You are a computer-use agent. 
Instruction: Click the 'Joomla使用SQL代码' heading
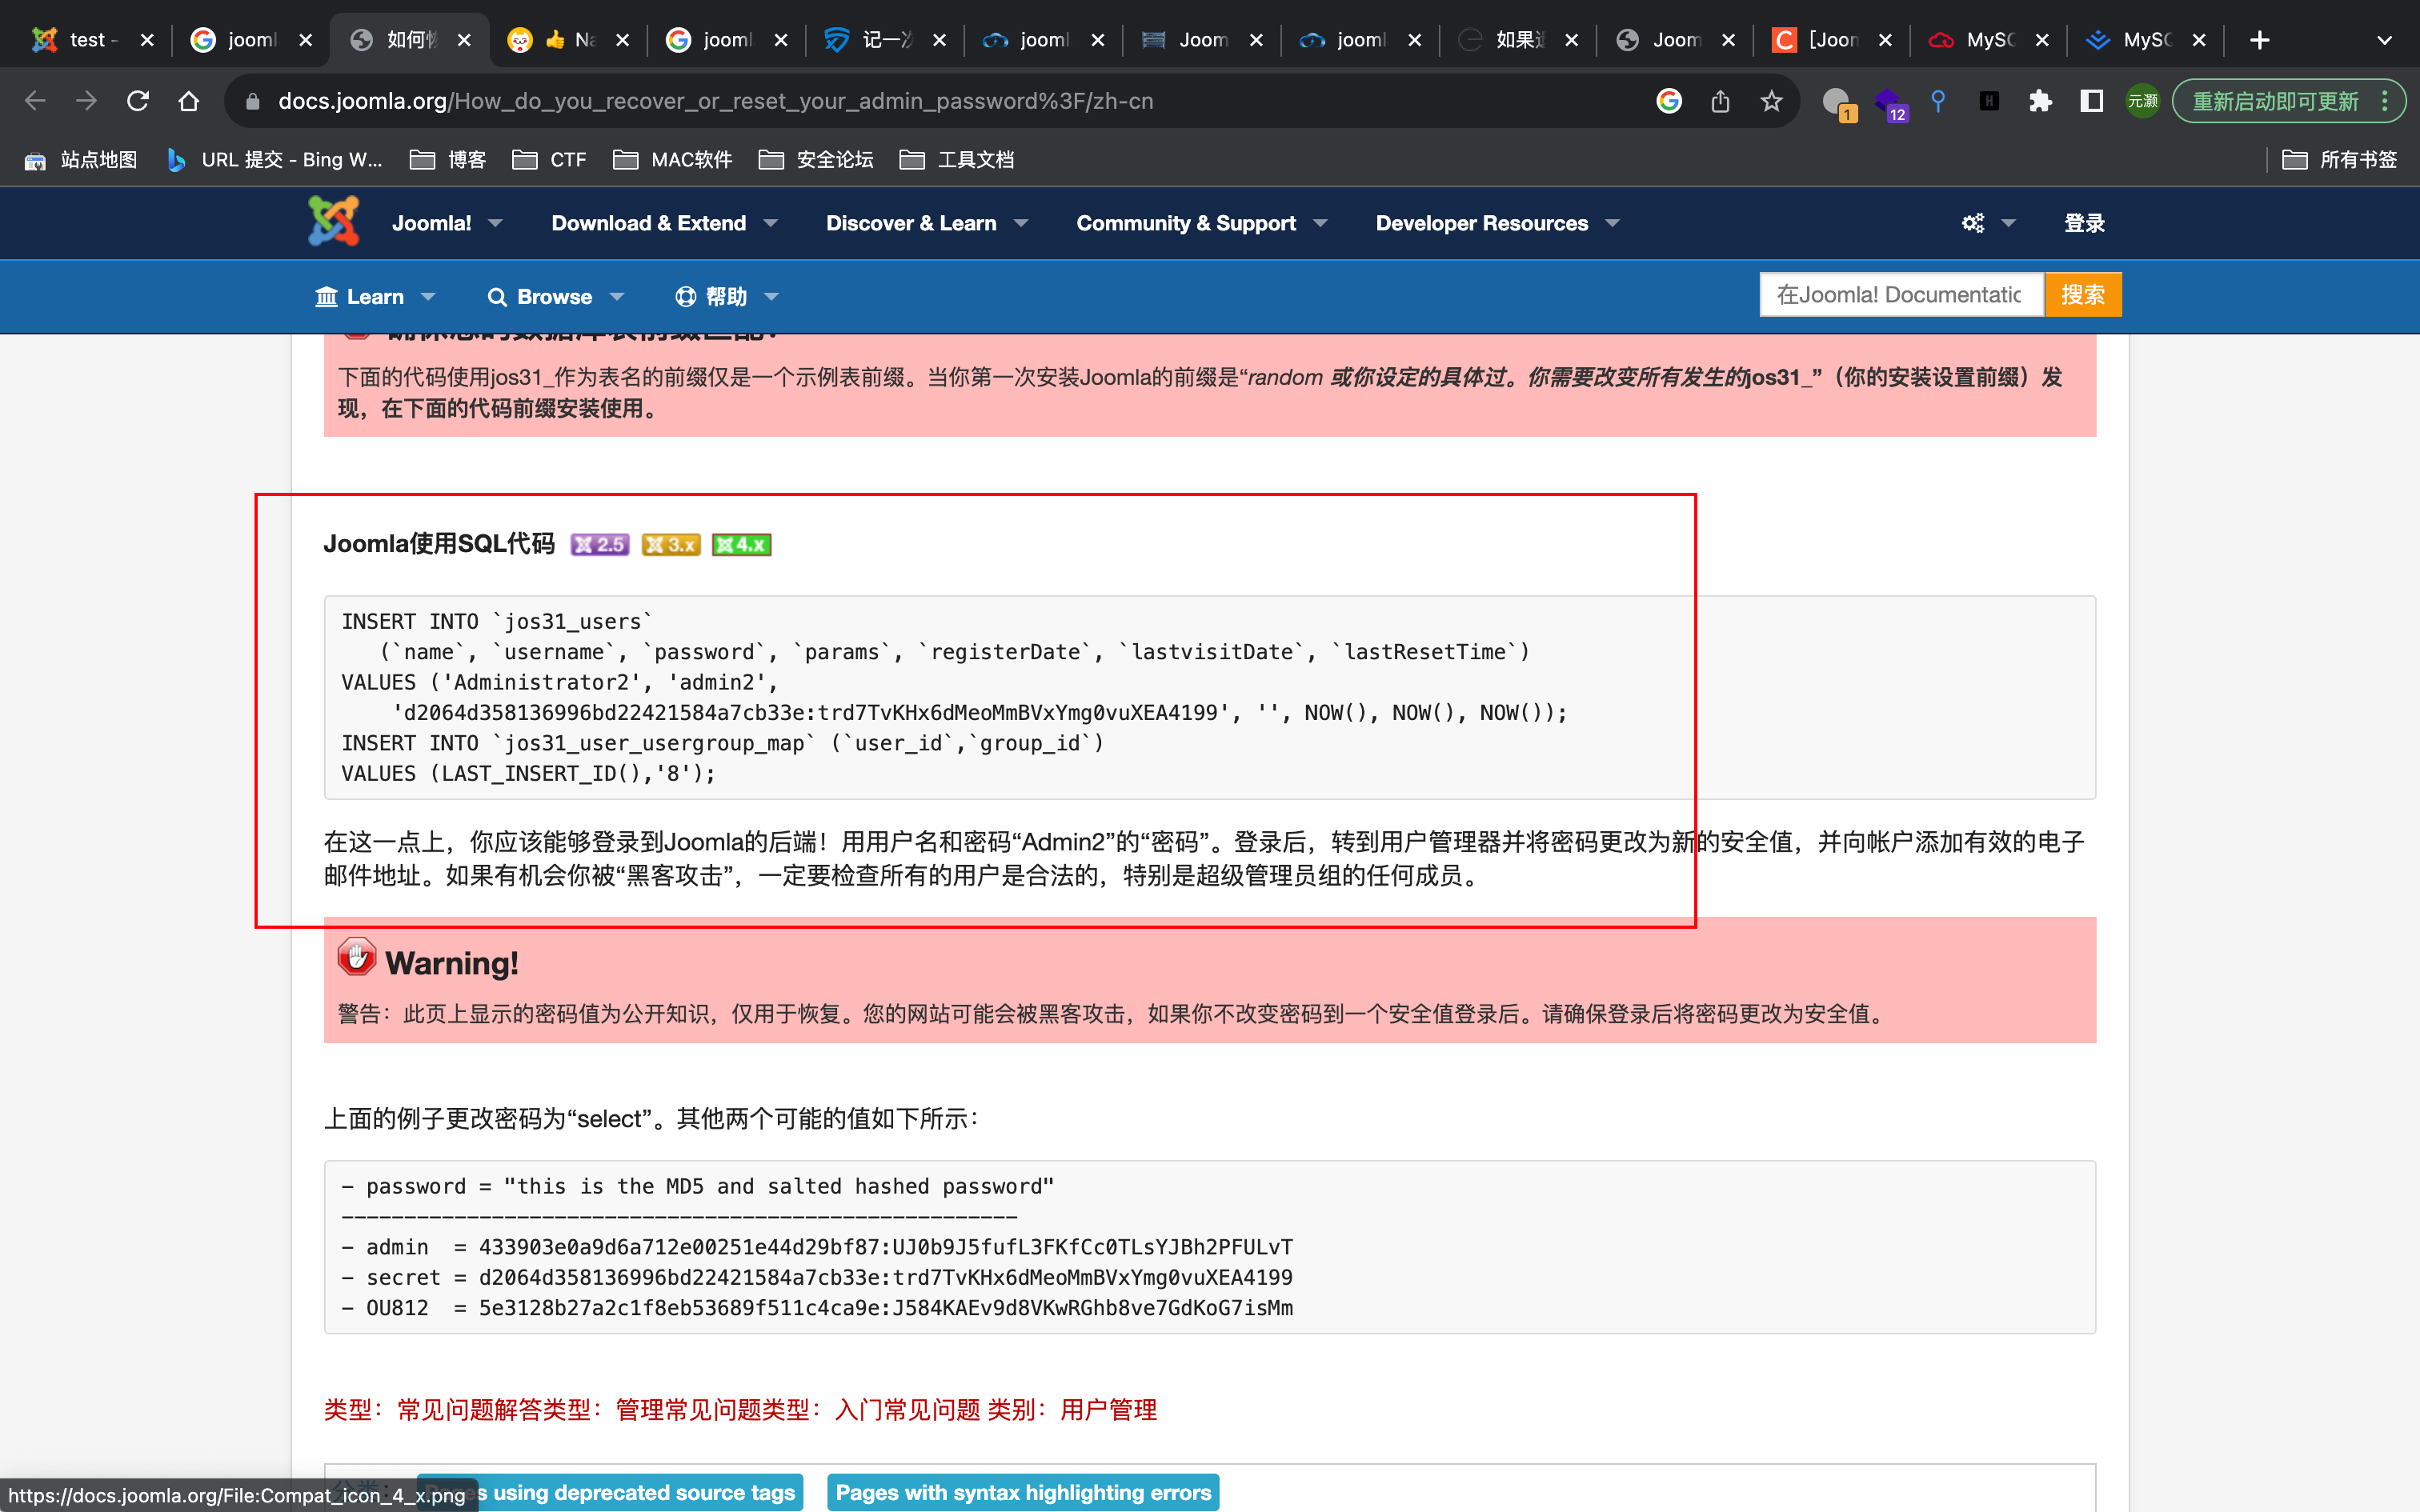coord(438,544)
